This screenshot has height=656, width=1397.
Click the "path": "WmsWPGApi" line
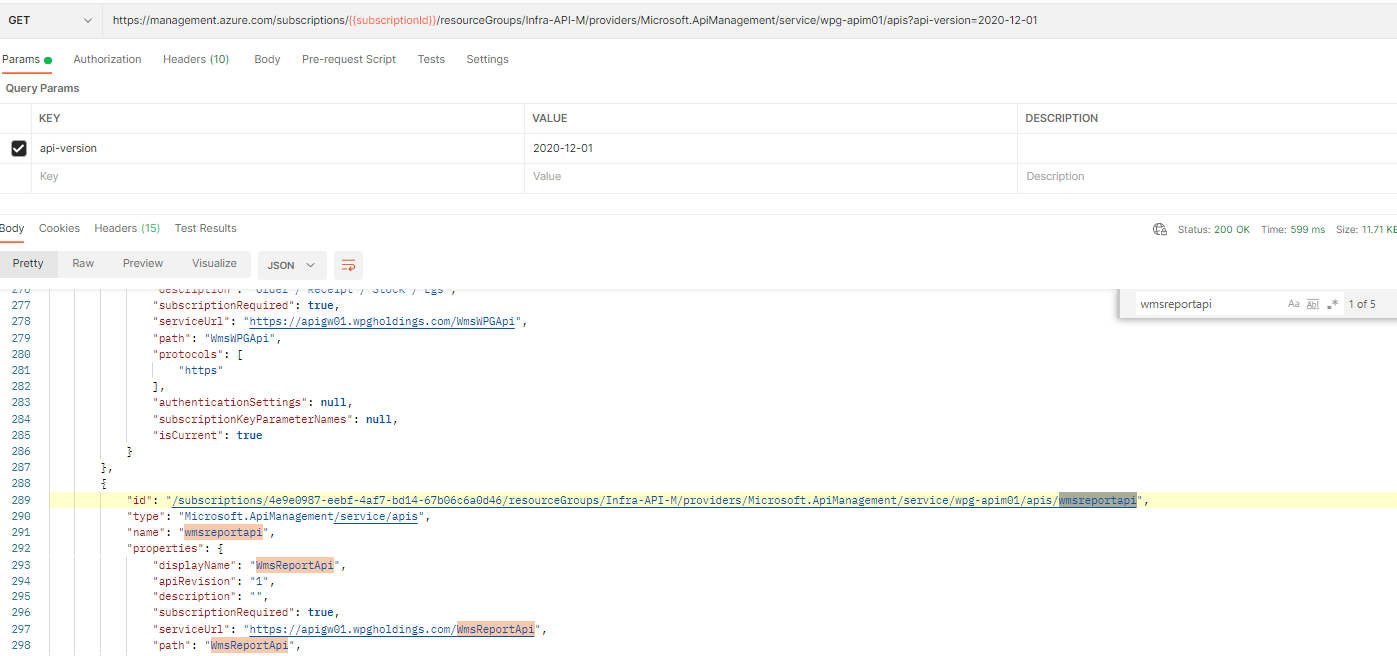(217, 338)
